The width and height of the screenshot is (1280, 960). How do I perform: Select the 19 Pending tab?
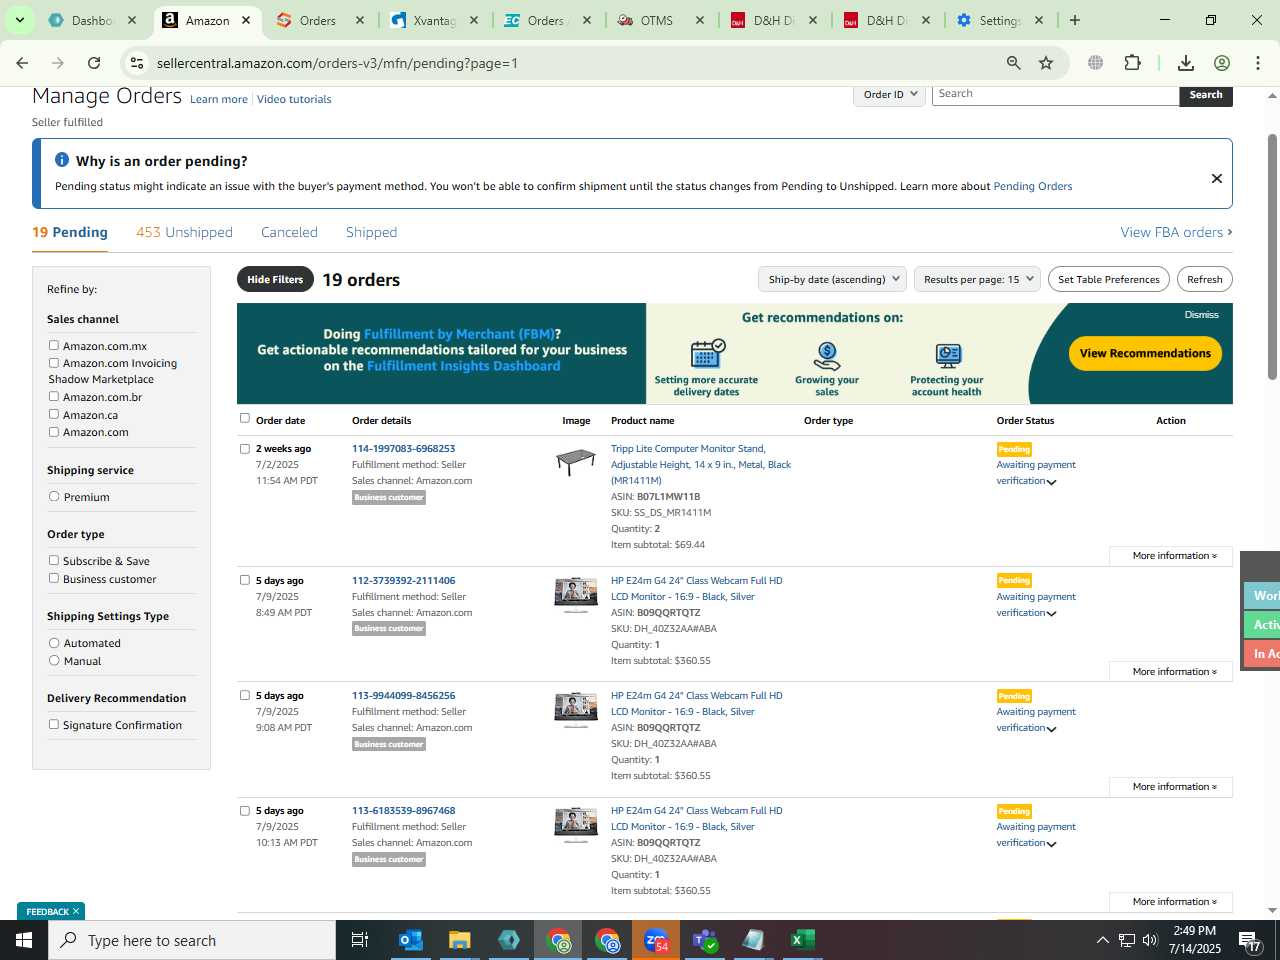click(70, 232)
